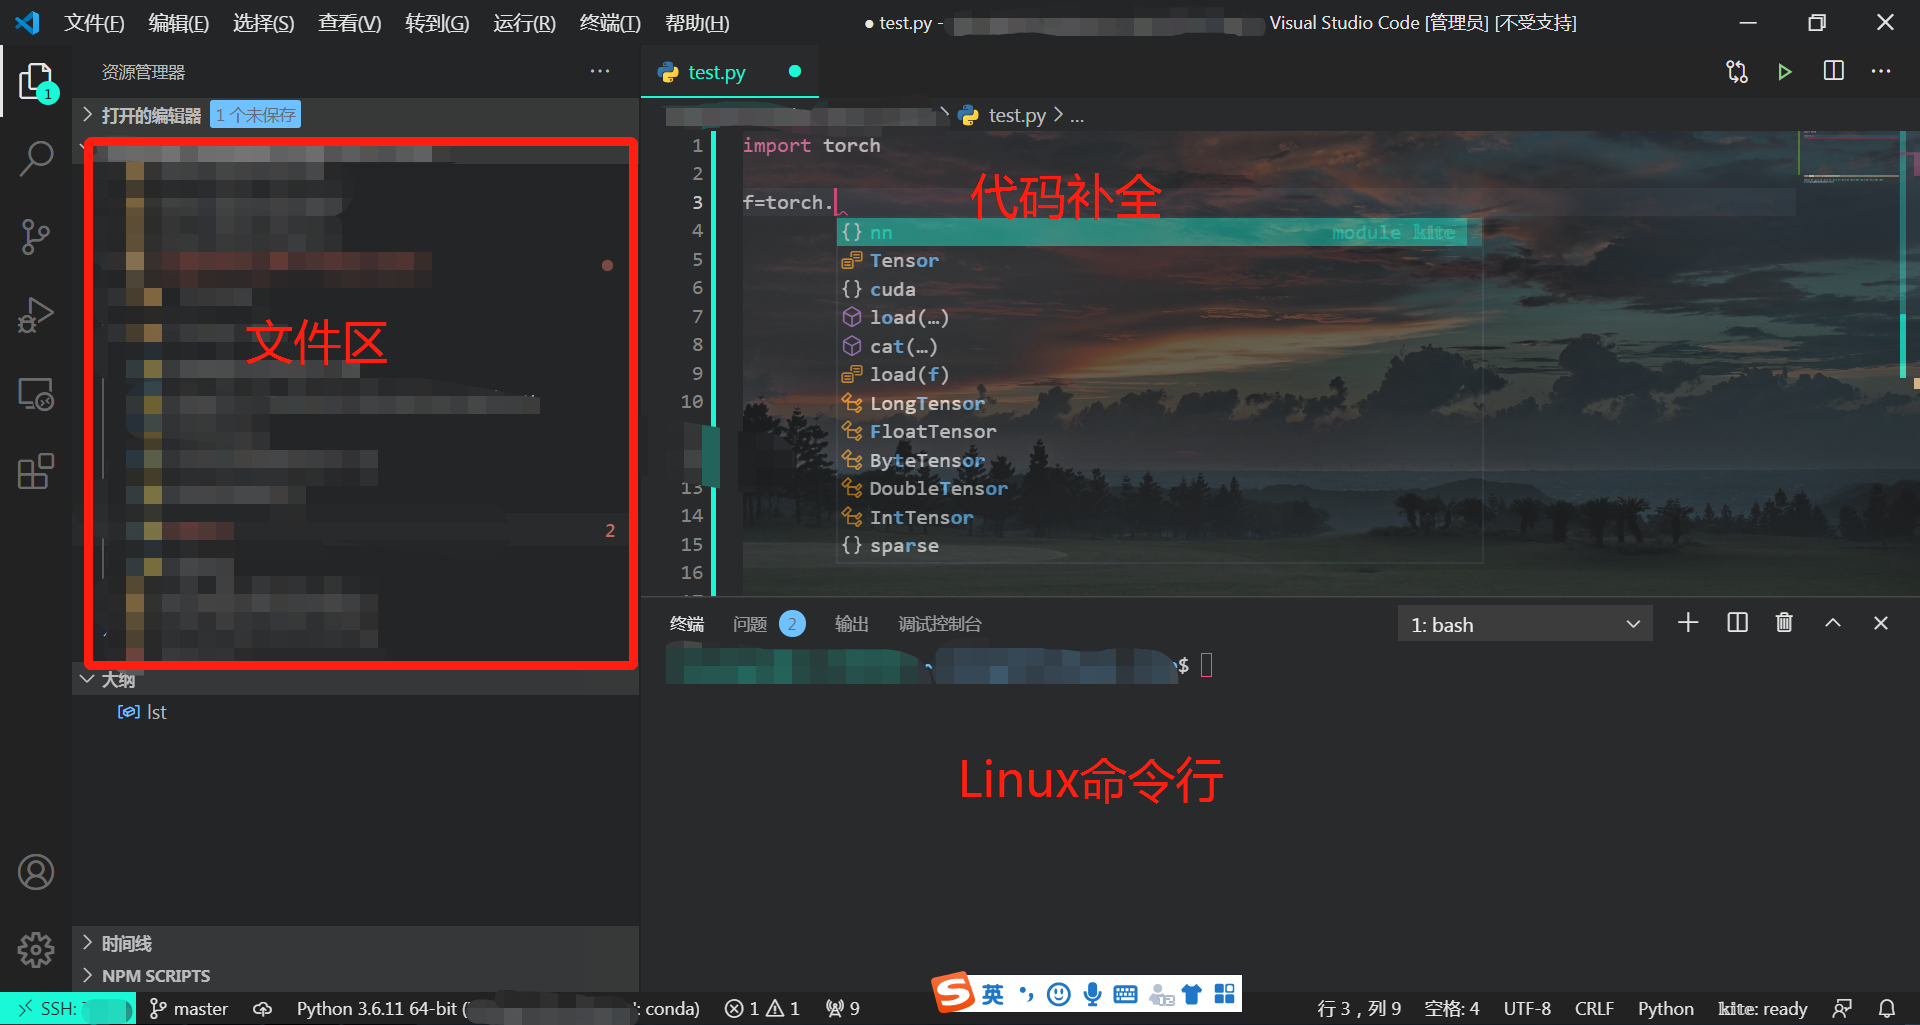Click kite: ready status
The image size is (1920, 1025).
coord(1763,1009)
